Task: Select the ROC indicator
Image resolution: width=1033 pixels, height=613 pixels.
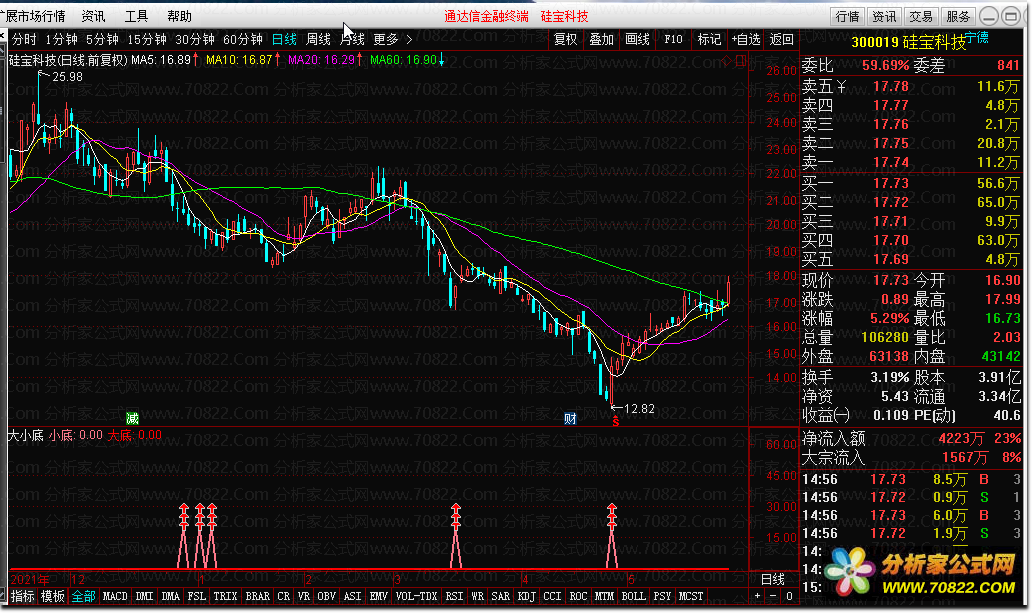Action: [x=578, y=596]
